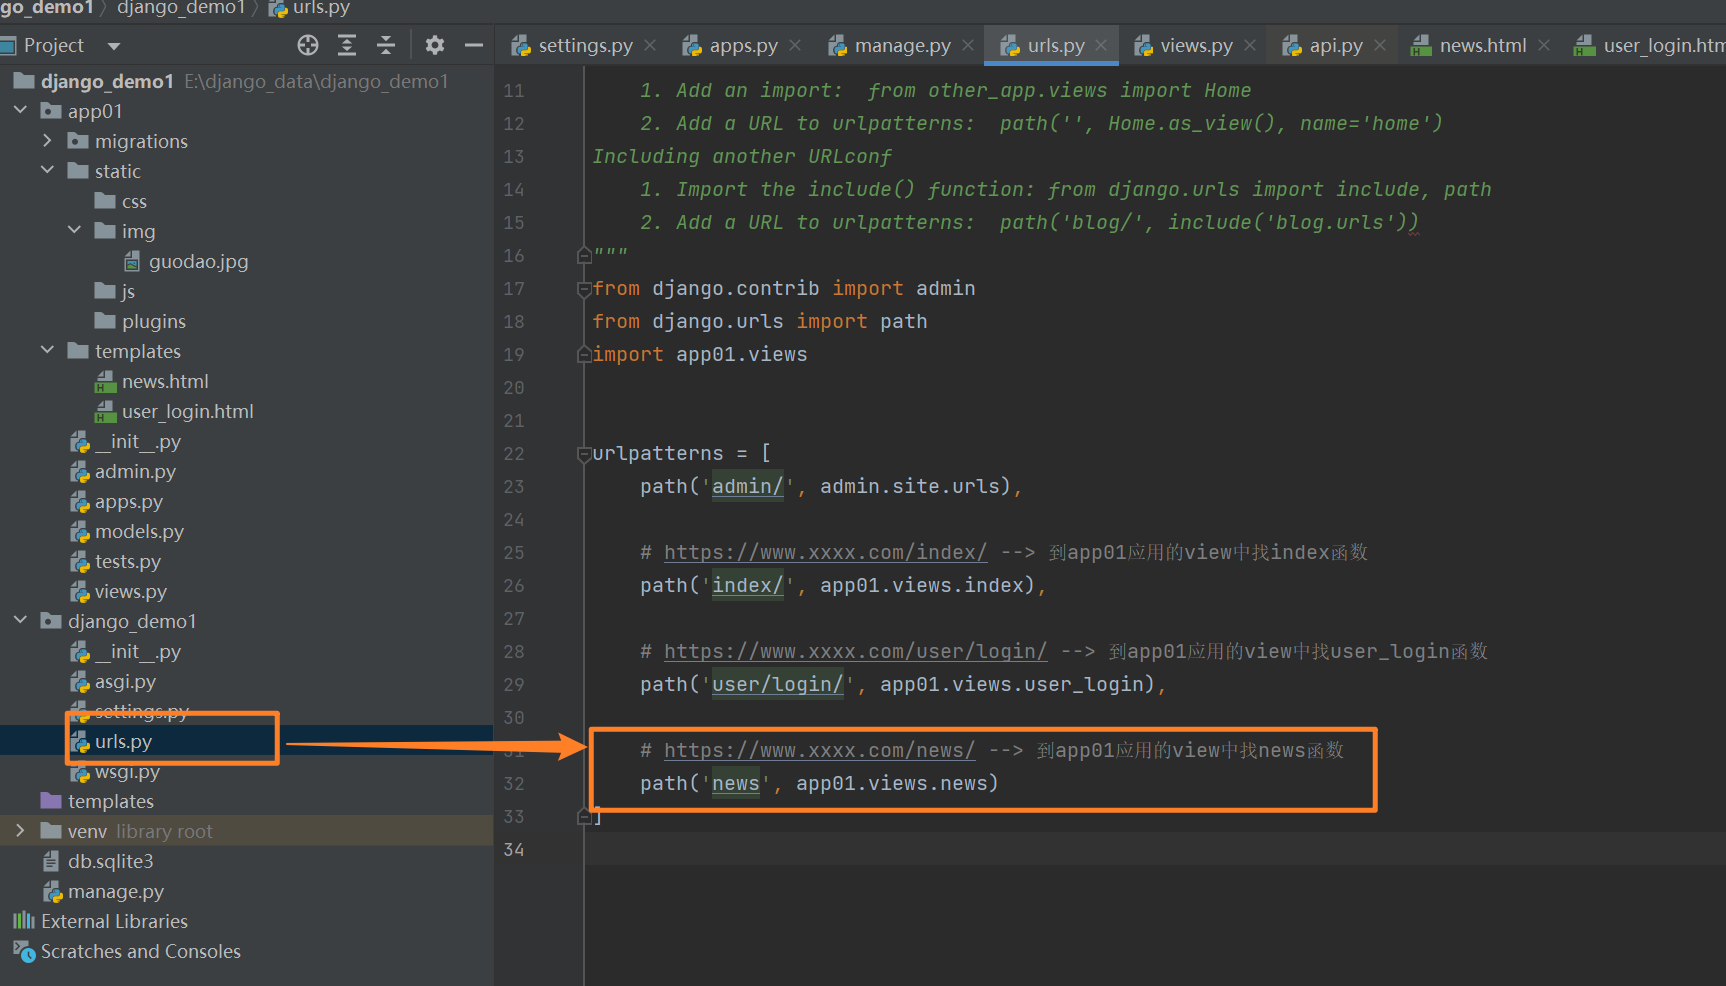Hide the Project panel with minus icon

tap(474, 45)
